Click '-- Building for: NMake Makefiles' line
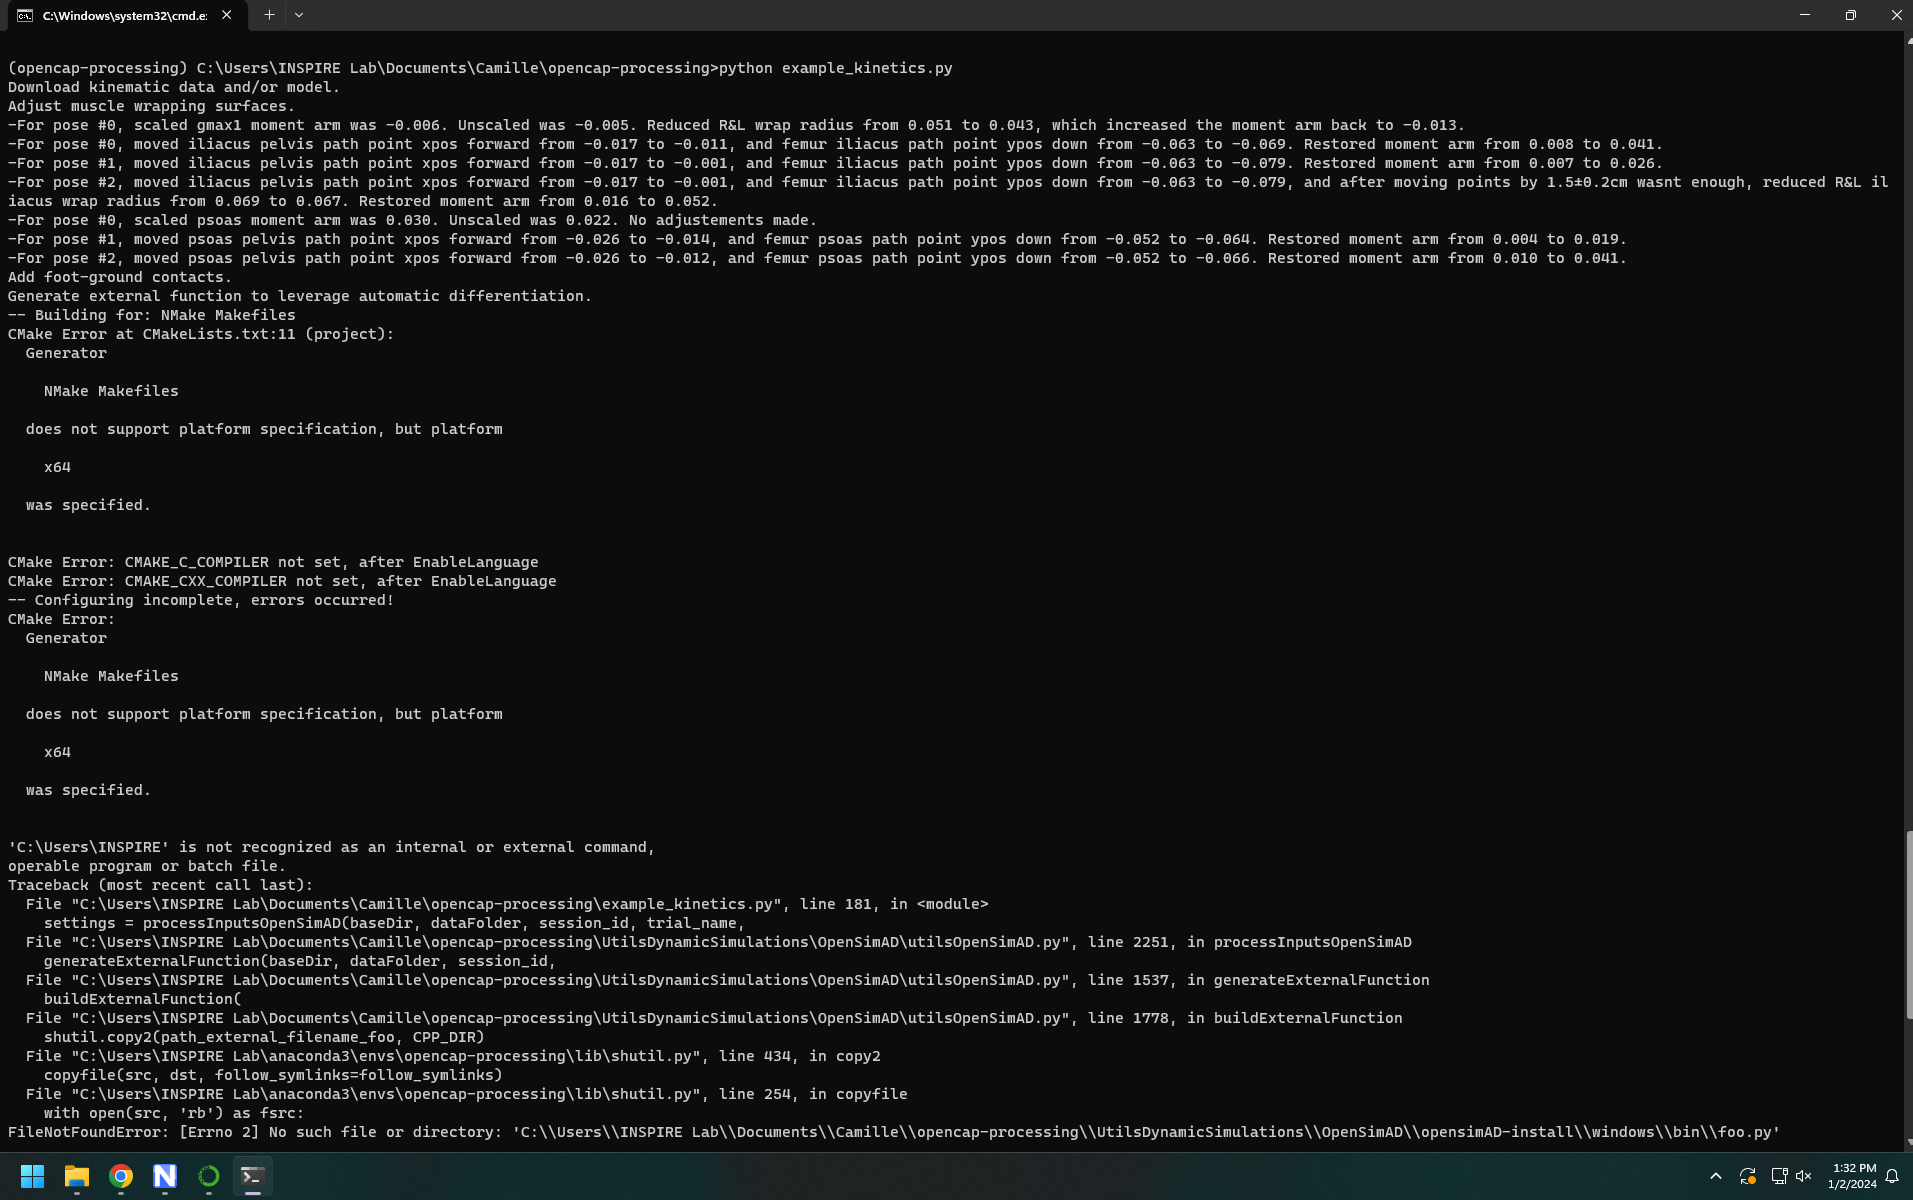This screenshot has height=1200, width=1913. click(152, 315)
